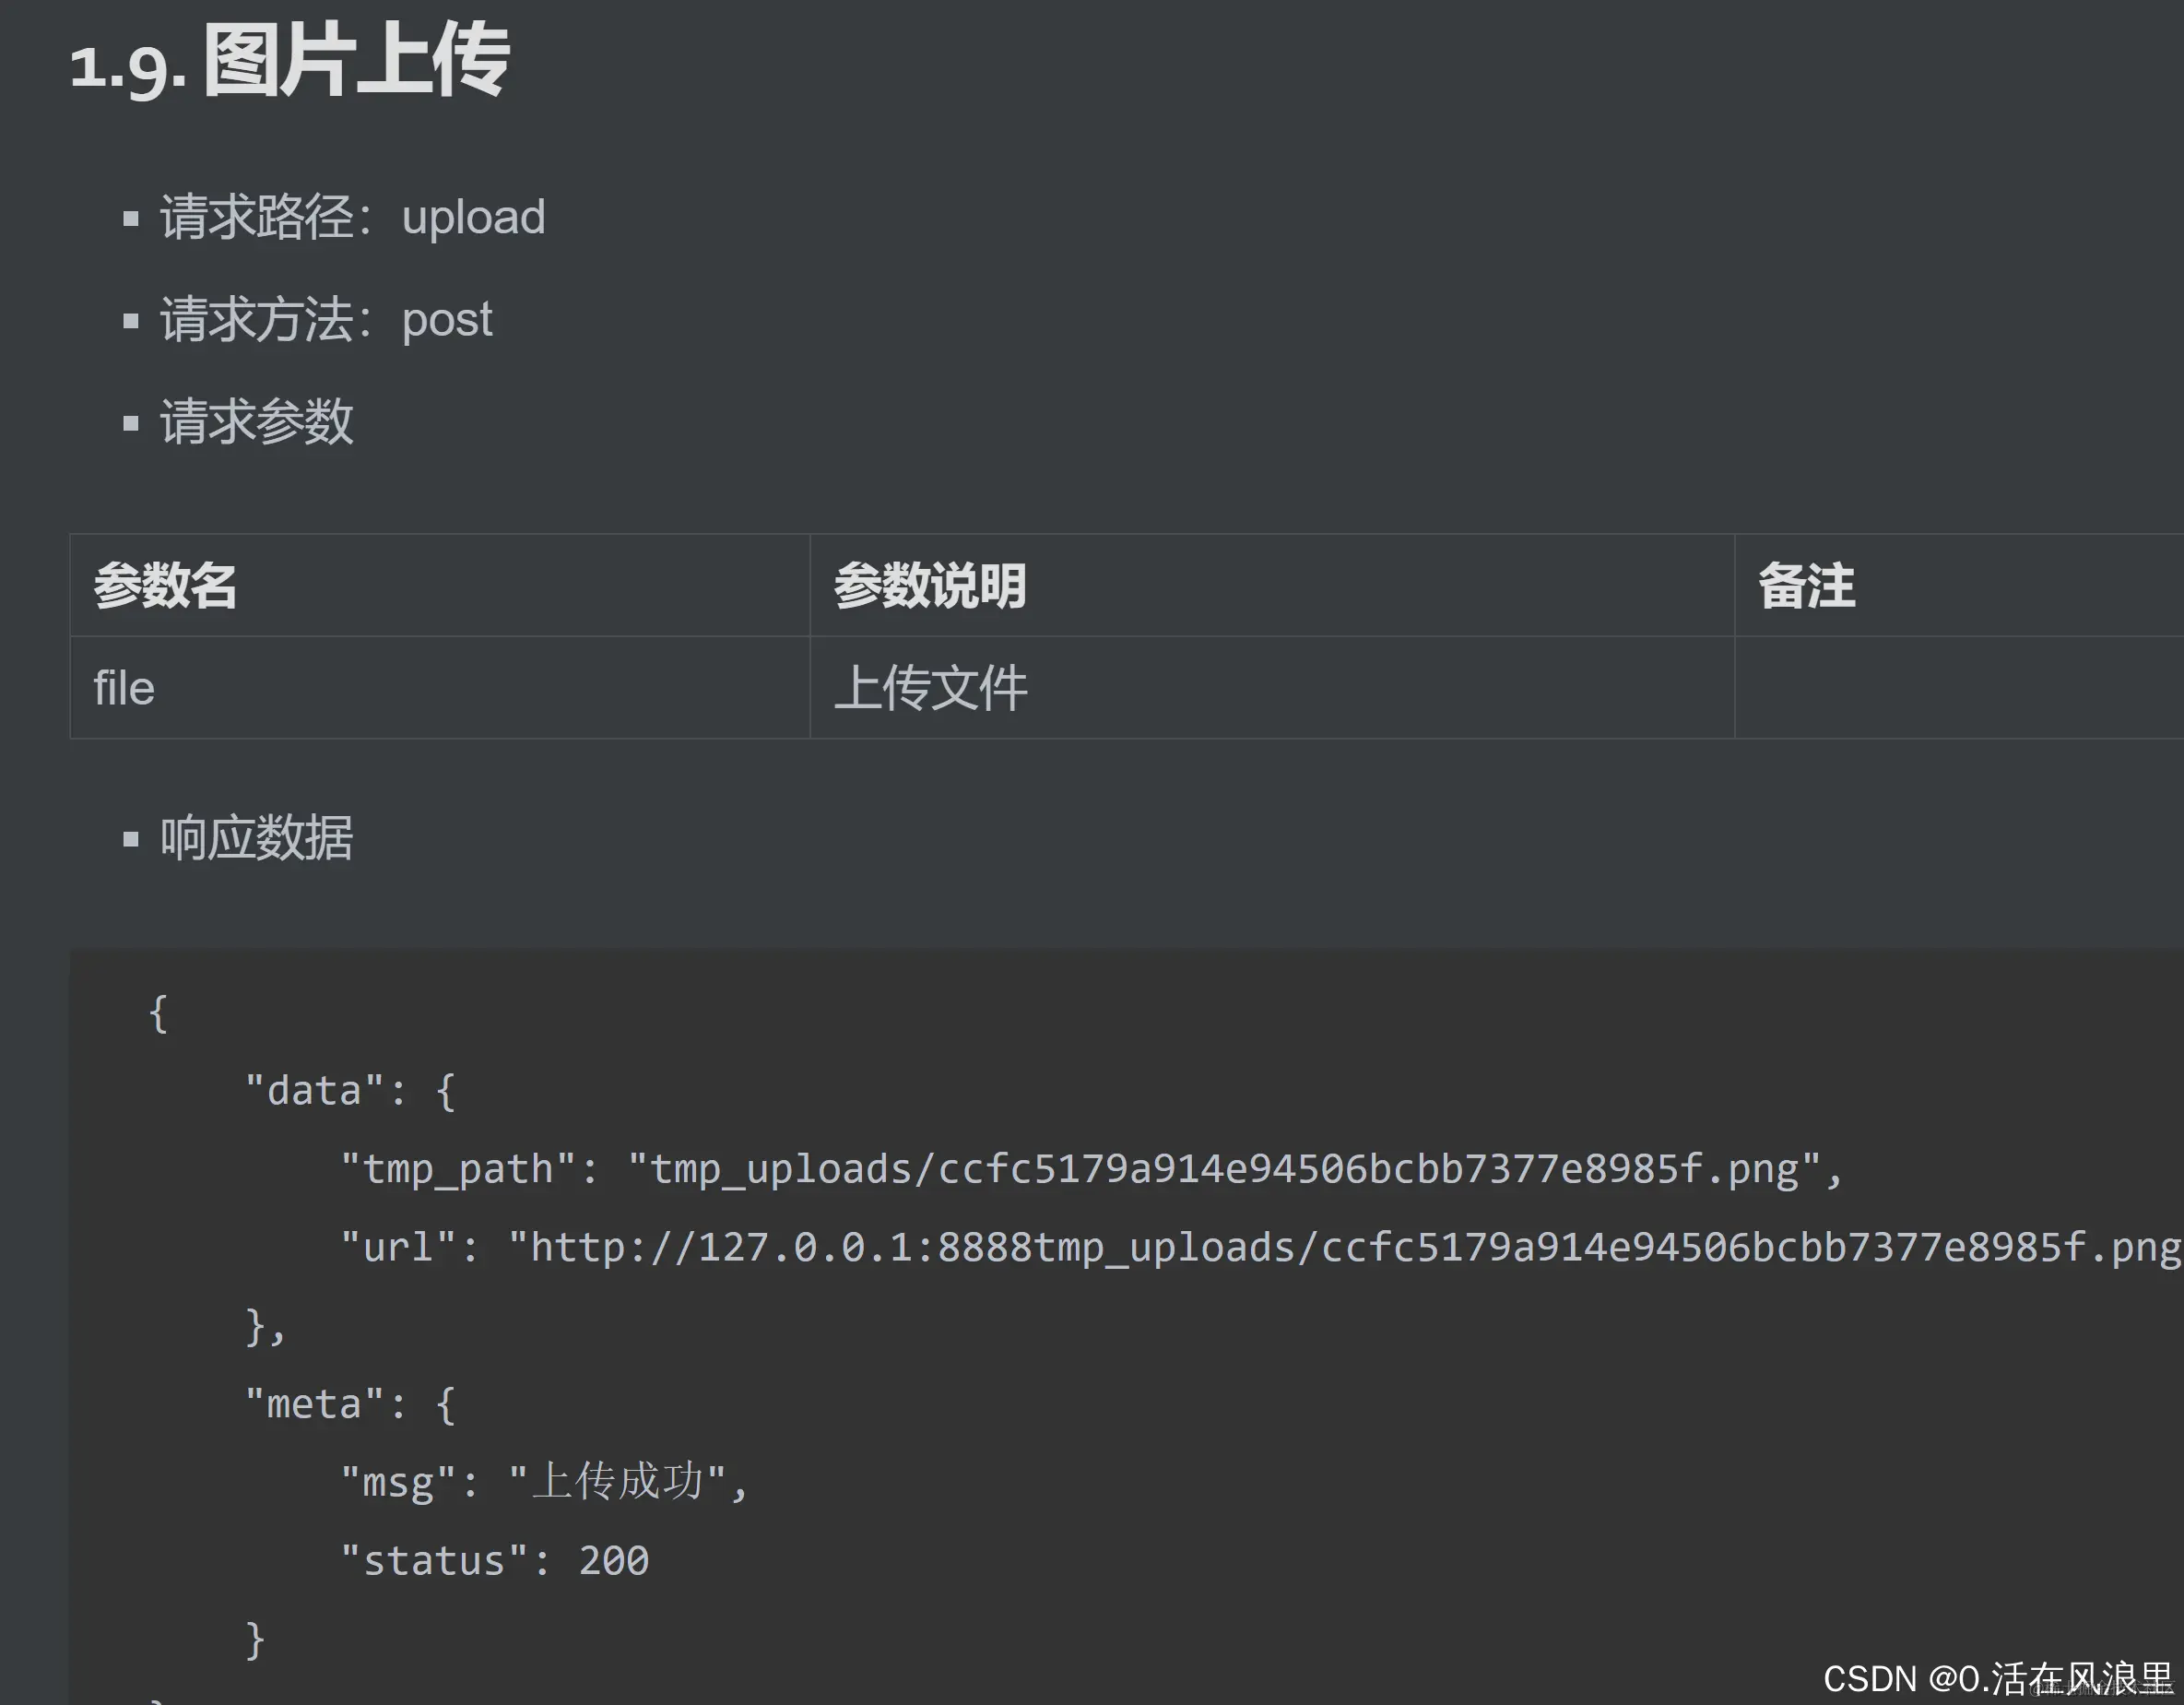Viewport: 2184px width, 1705px height.
Task: Click the 请求方法 post bullet text
Action: 326,320
